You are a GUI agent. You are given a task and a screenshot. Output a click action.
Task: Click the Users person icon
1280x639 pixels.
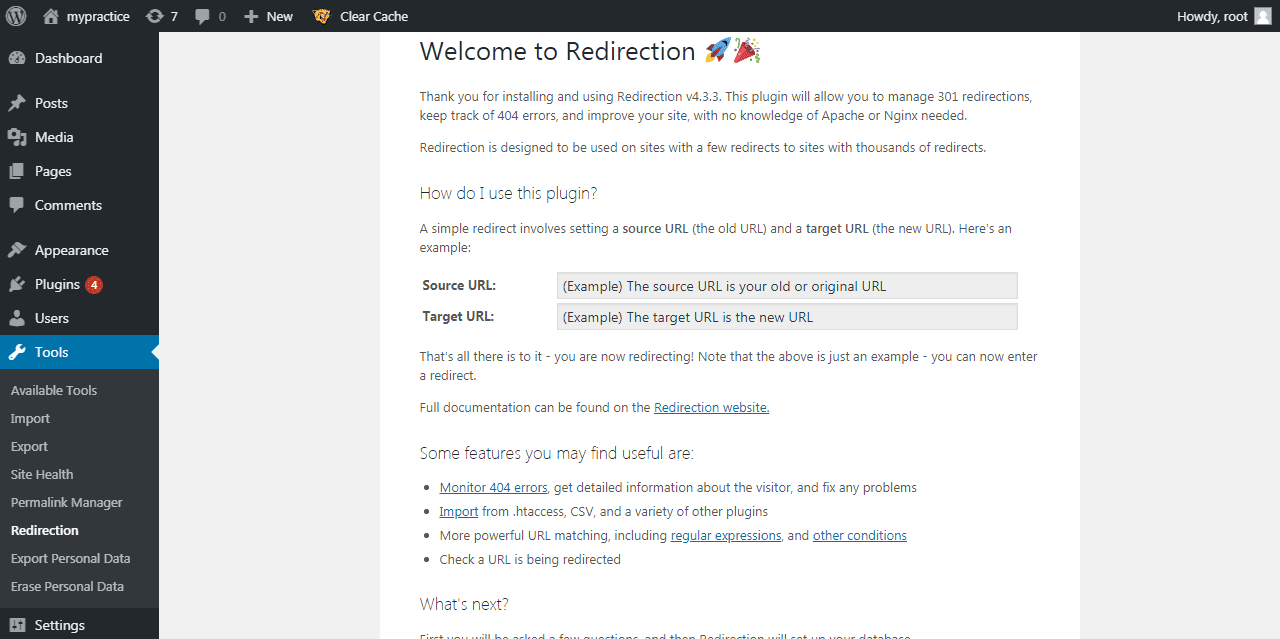(x=17, y=318)
